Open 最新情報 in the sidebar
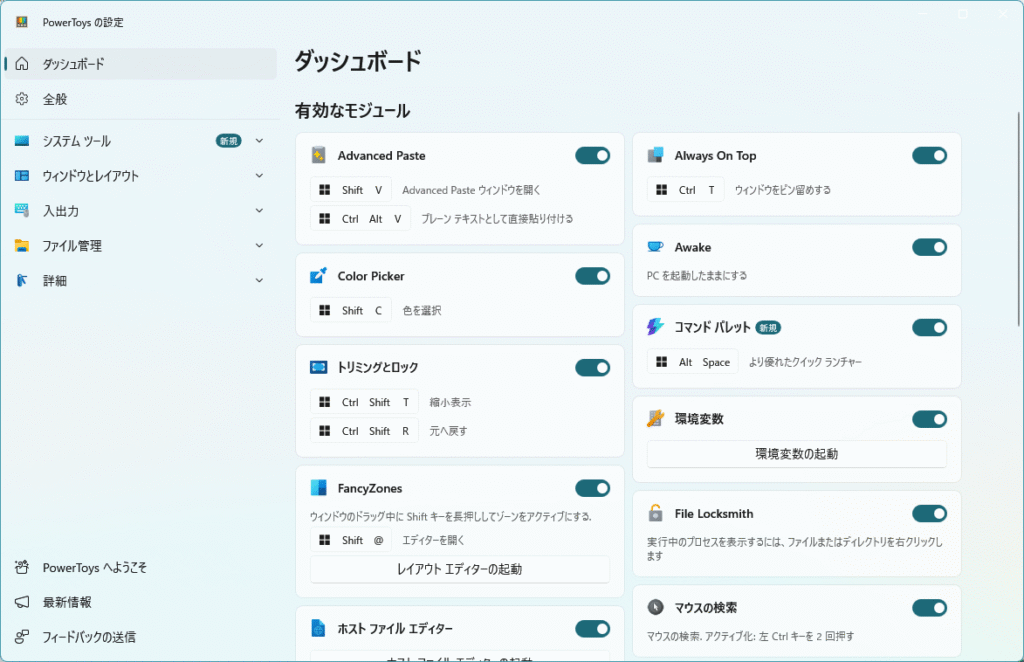The width and height of the screenshot is (1024, 662). [140, 602]
